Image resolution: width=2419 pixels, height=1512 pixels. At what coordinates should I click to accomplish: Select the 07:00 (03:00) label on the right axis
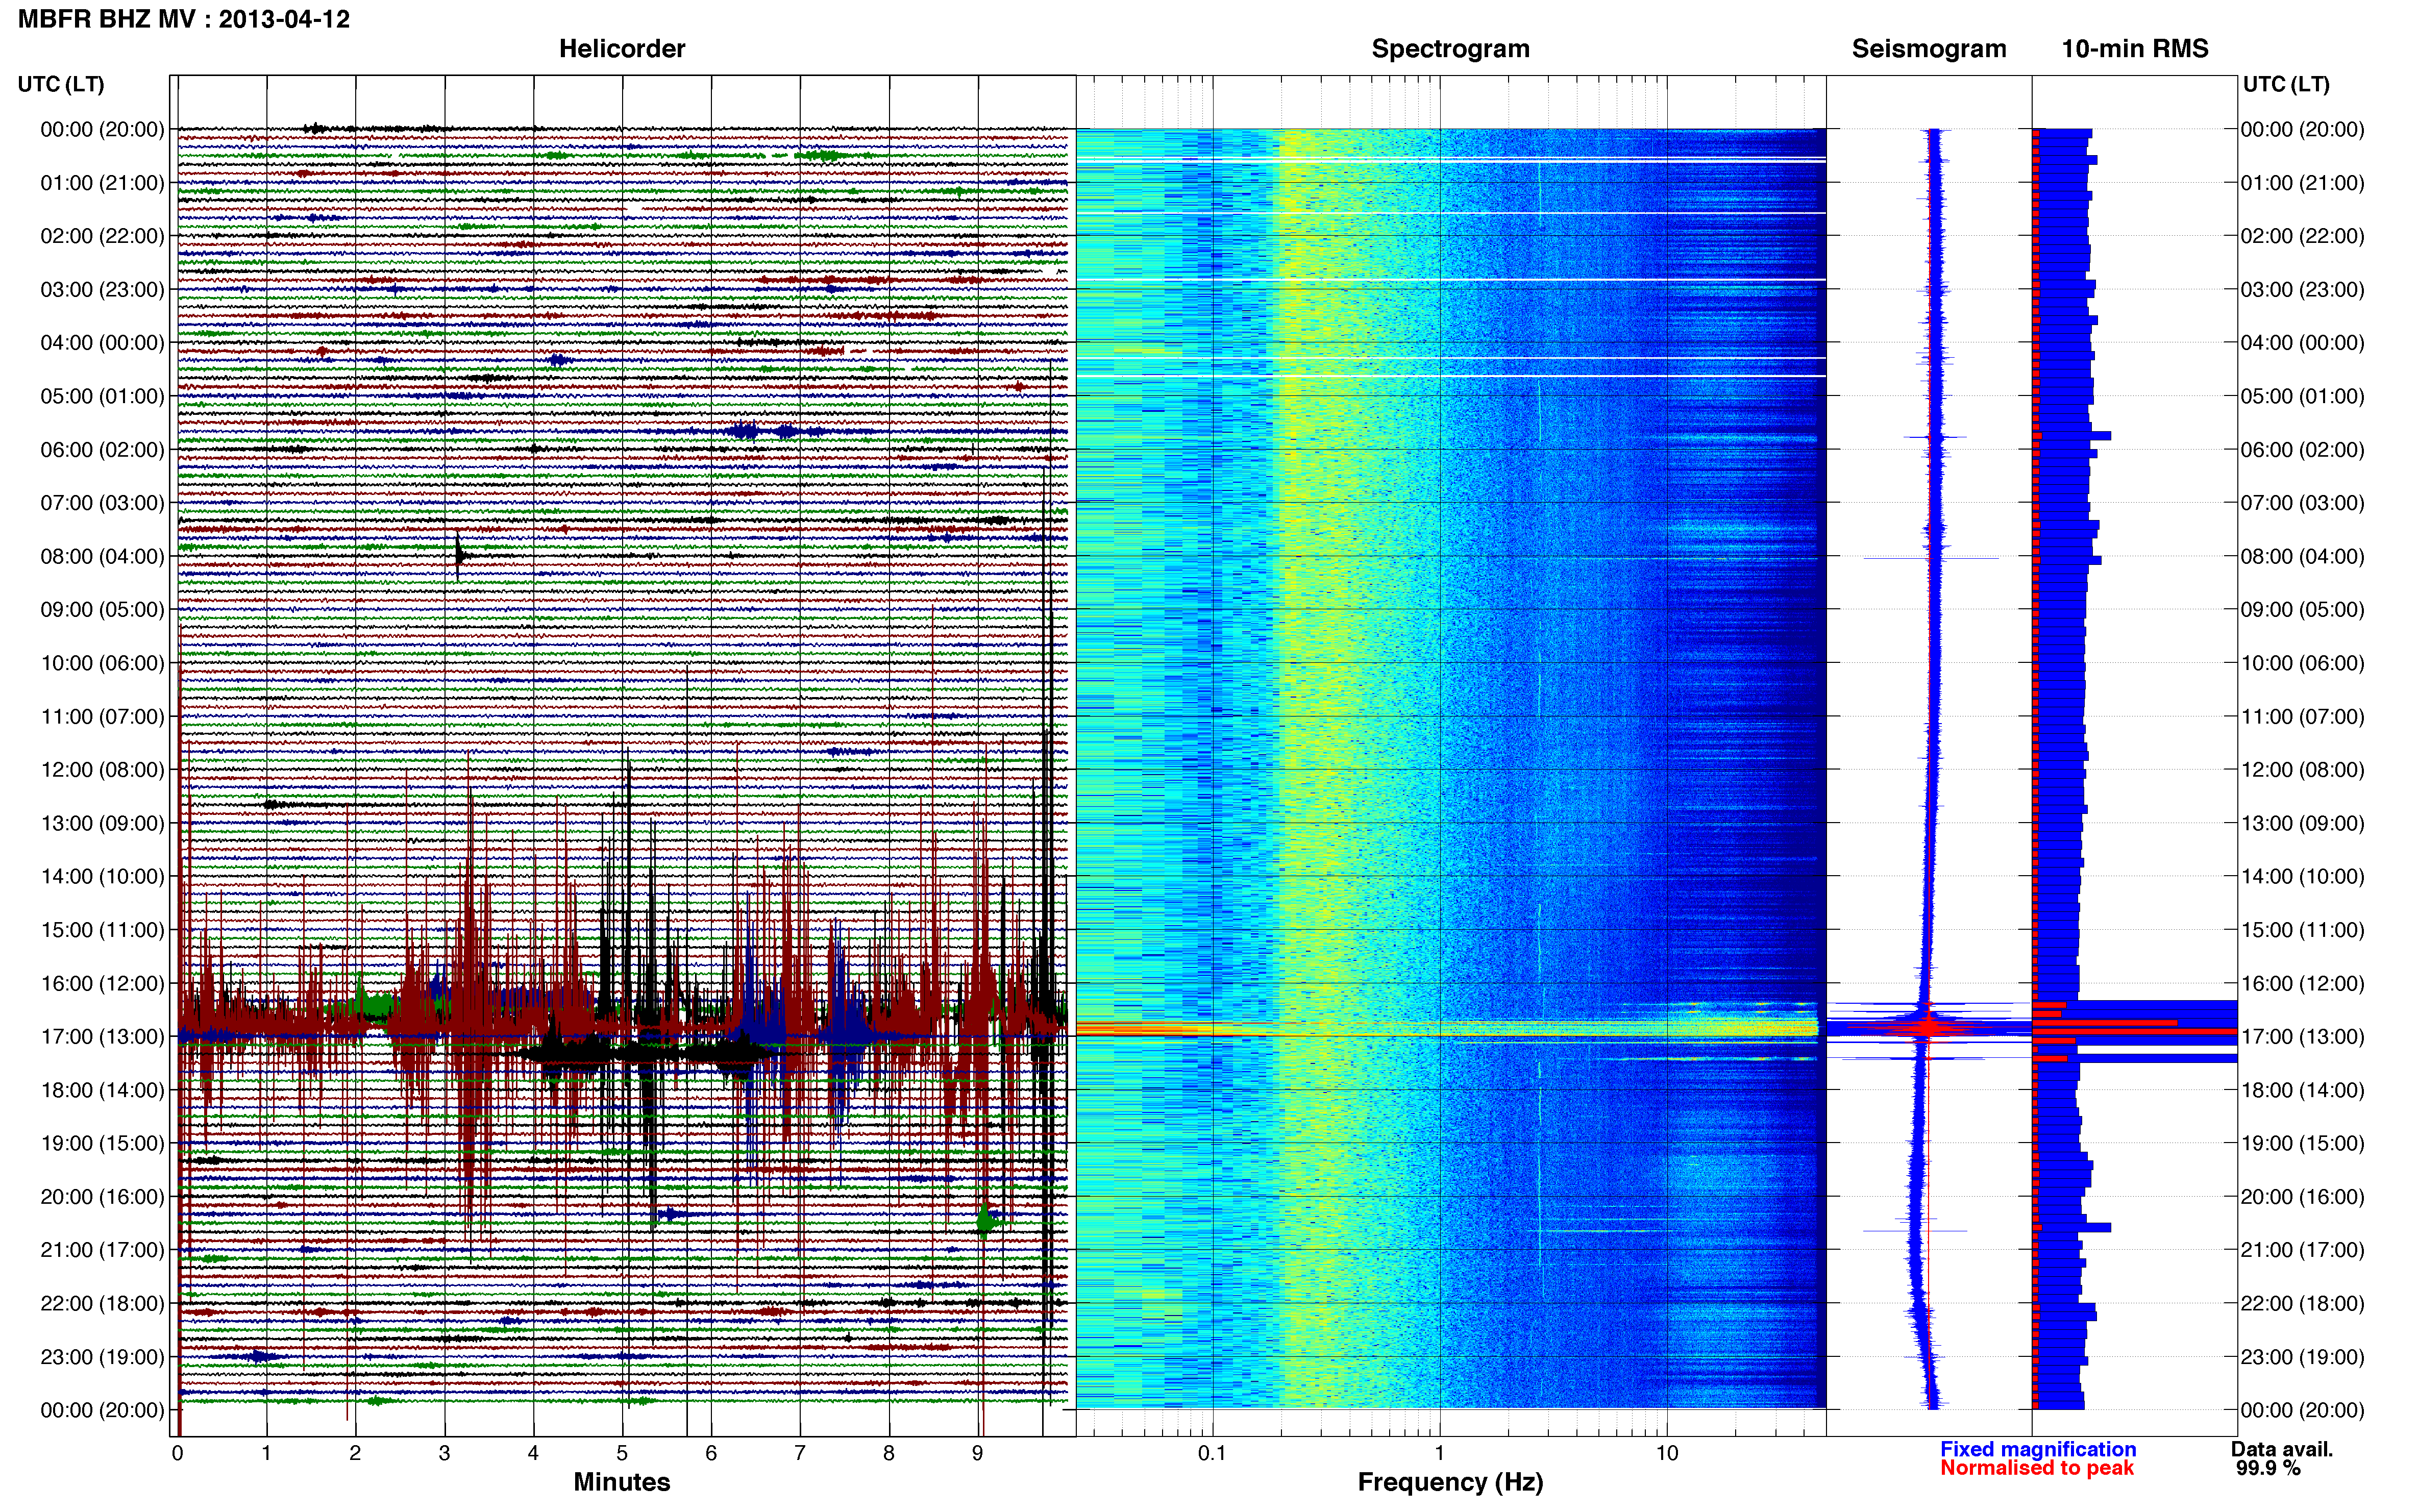point(2302,503)
